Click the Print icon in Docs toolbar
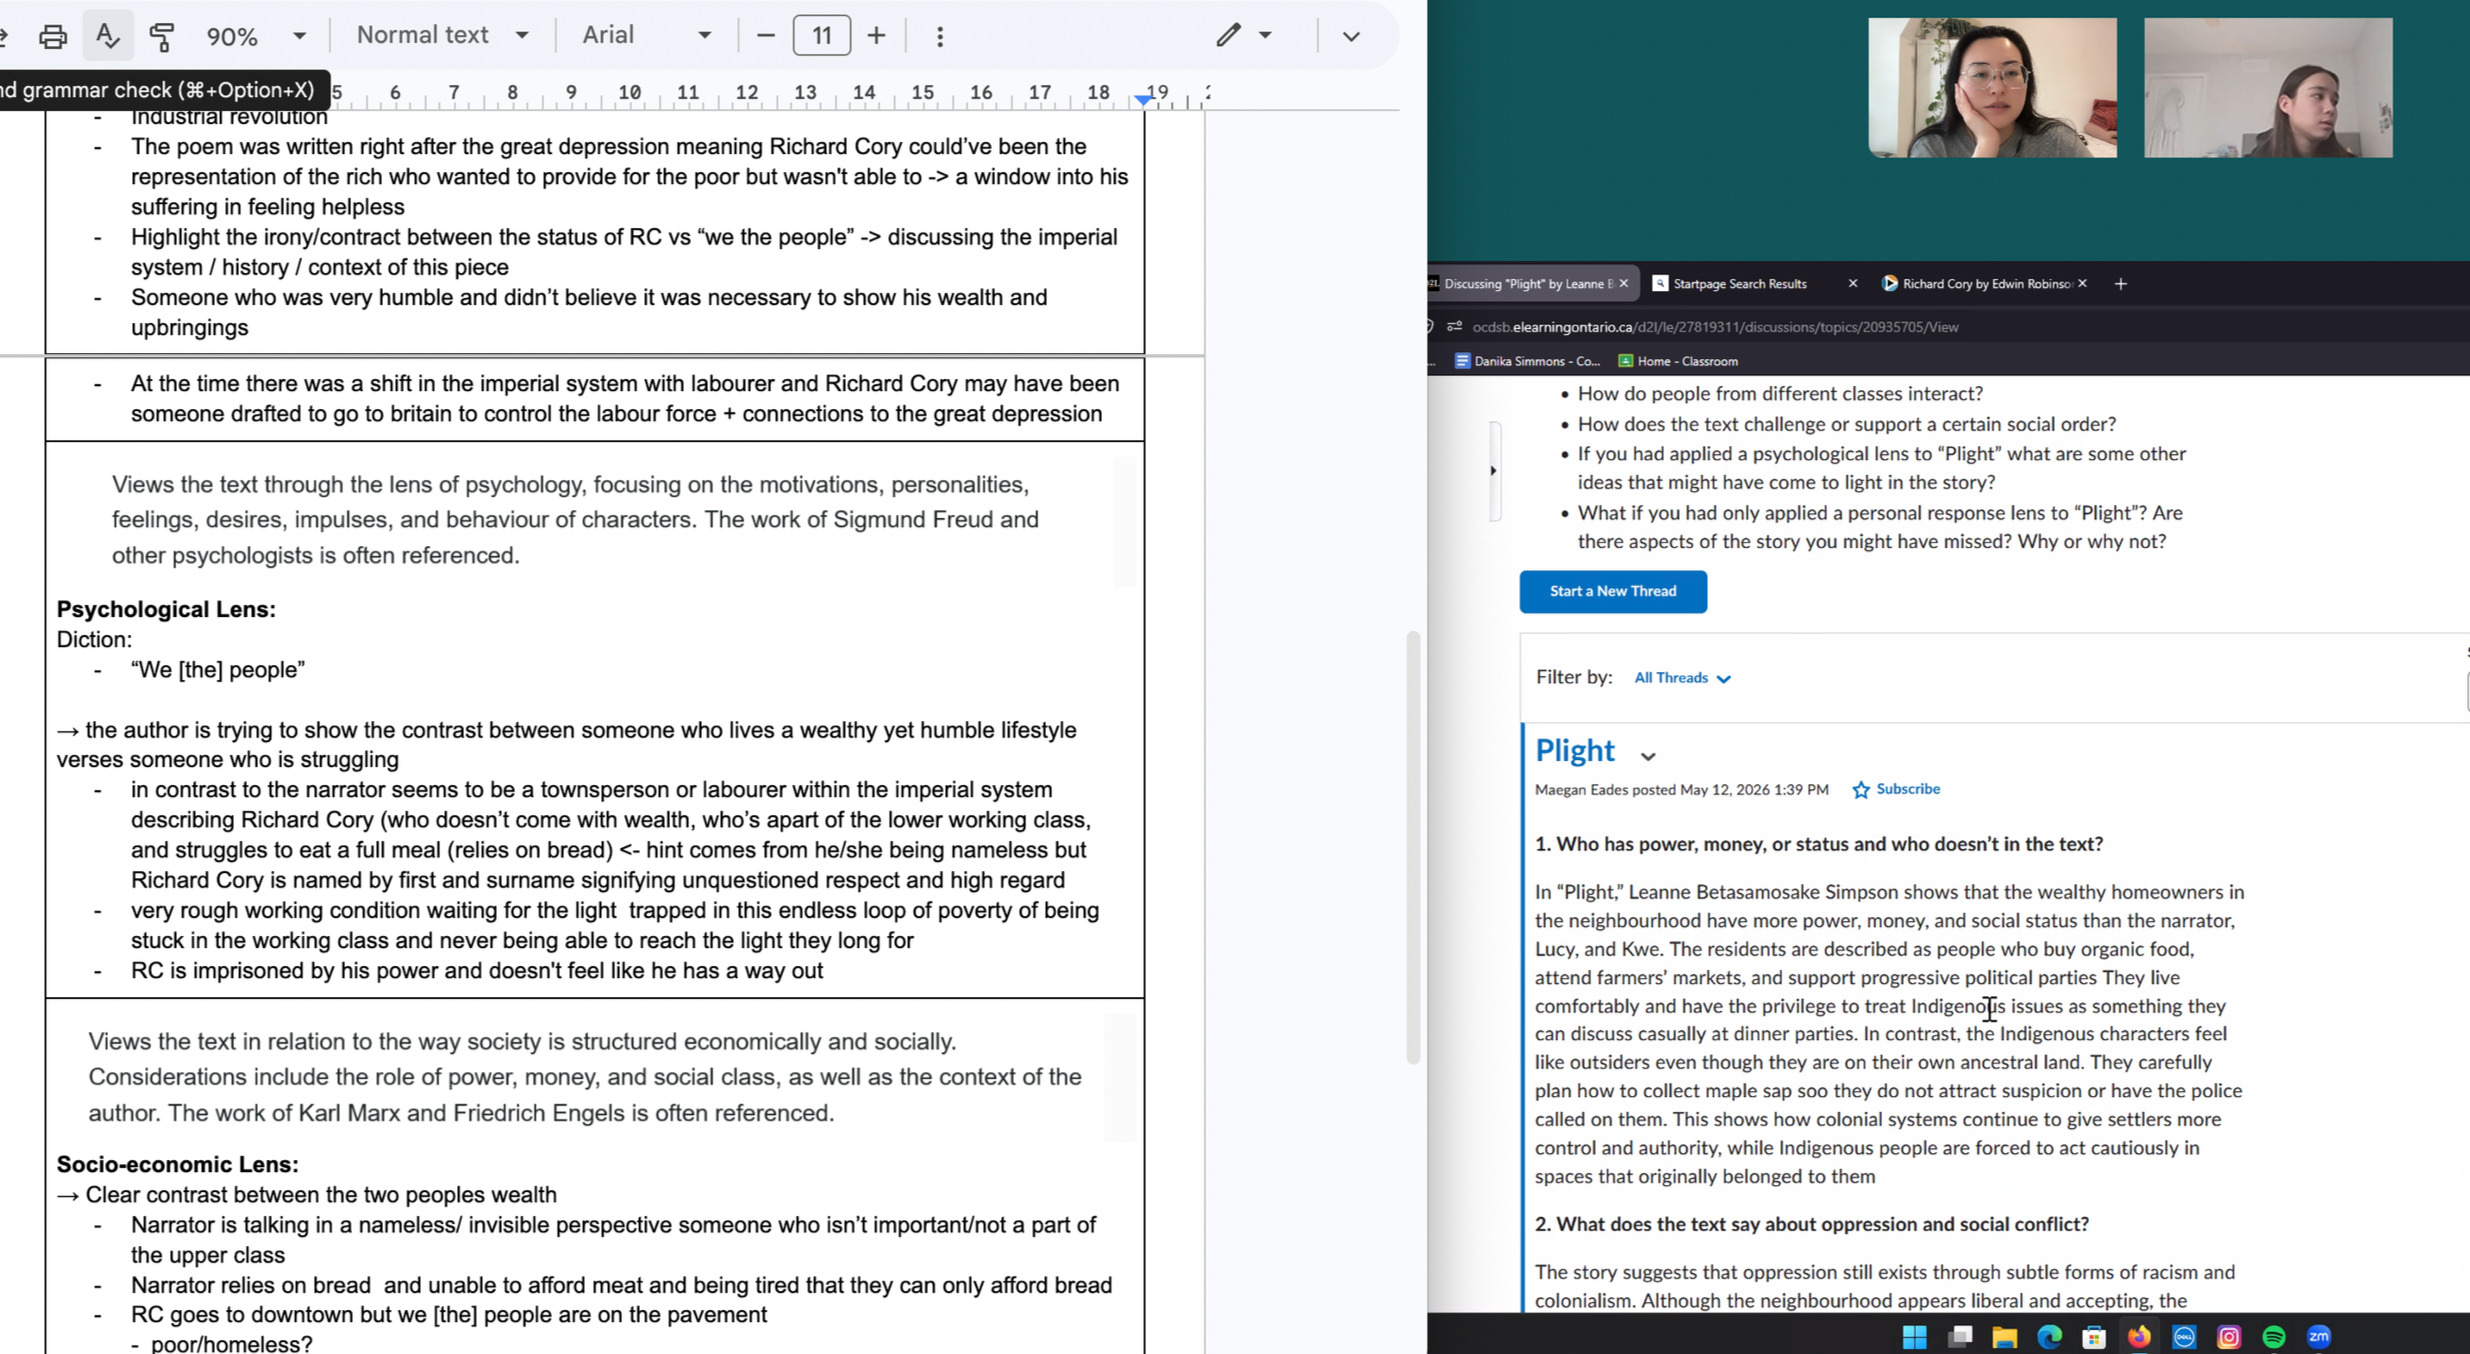 point(52,36)
